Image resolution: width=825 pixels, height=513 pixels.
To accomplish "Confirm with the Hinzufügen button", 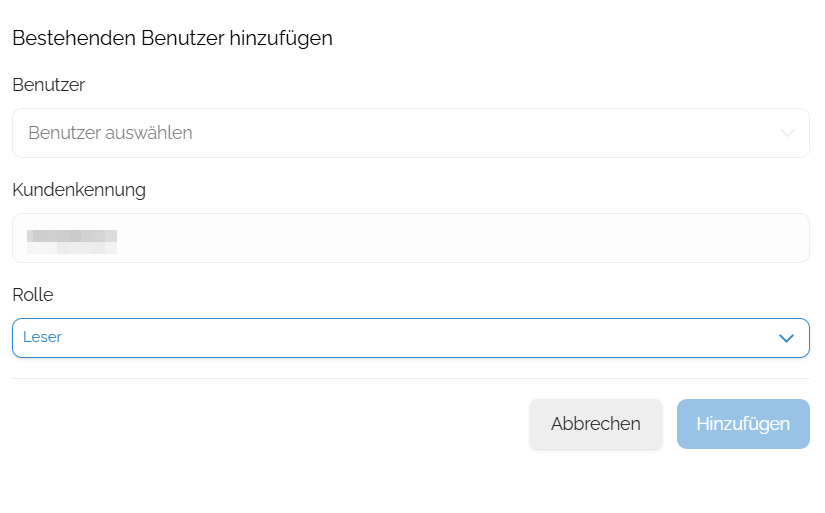I will pos(743,424).
